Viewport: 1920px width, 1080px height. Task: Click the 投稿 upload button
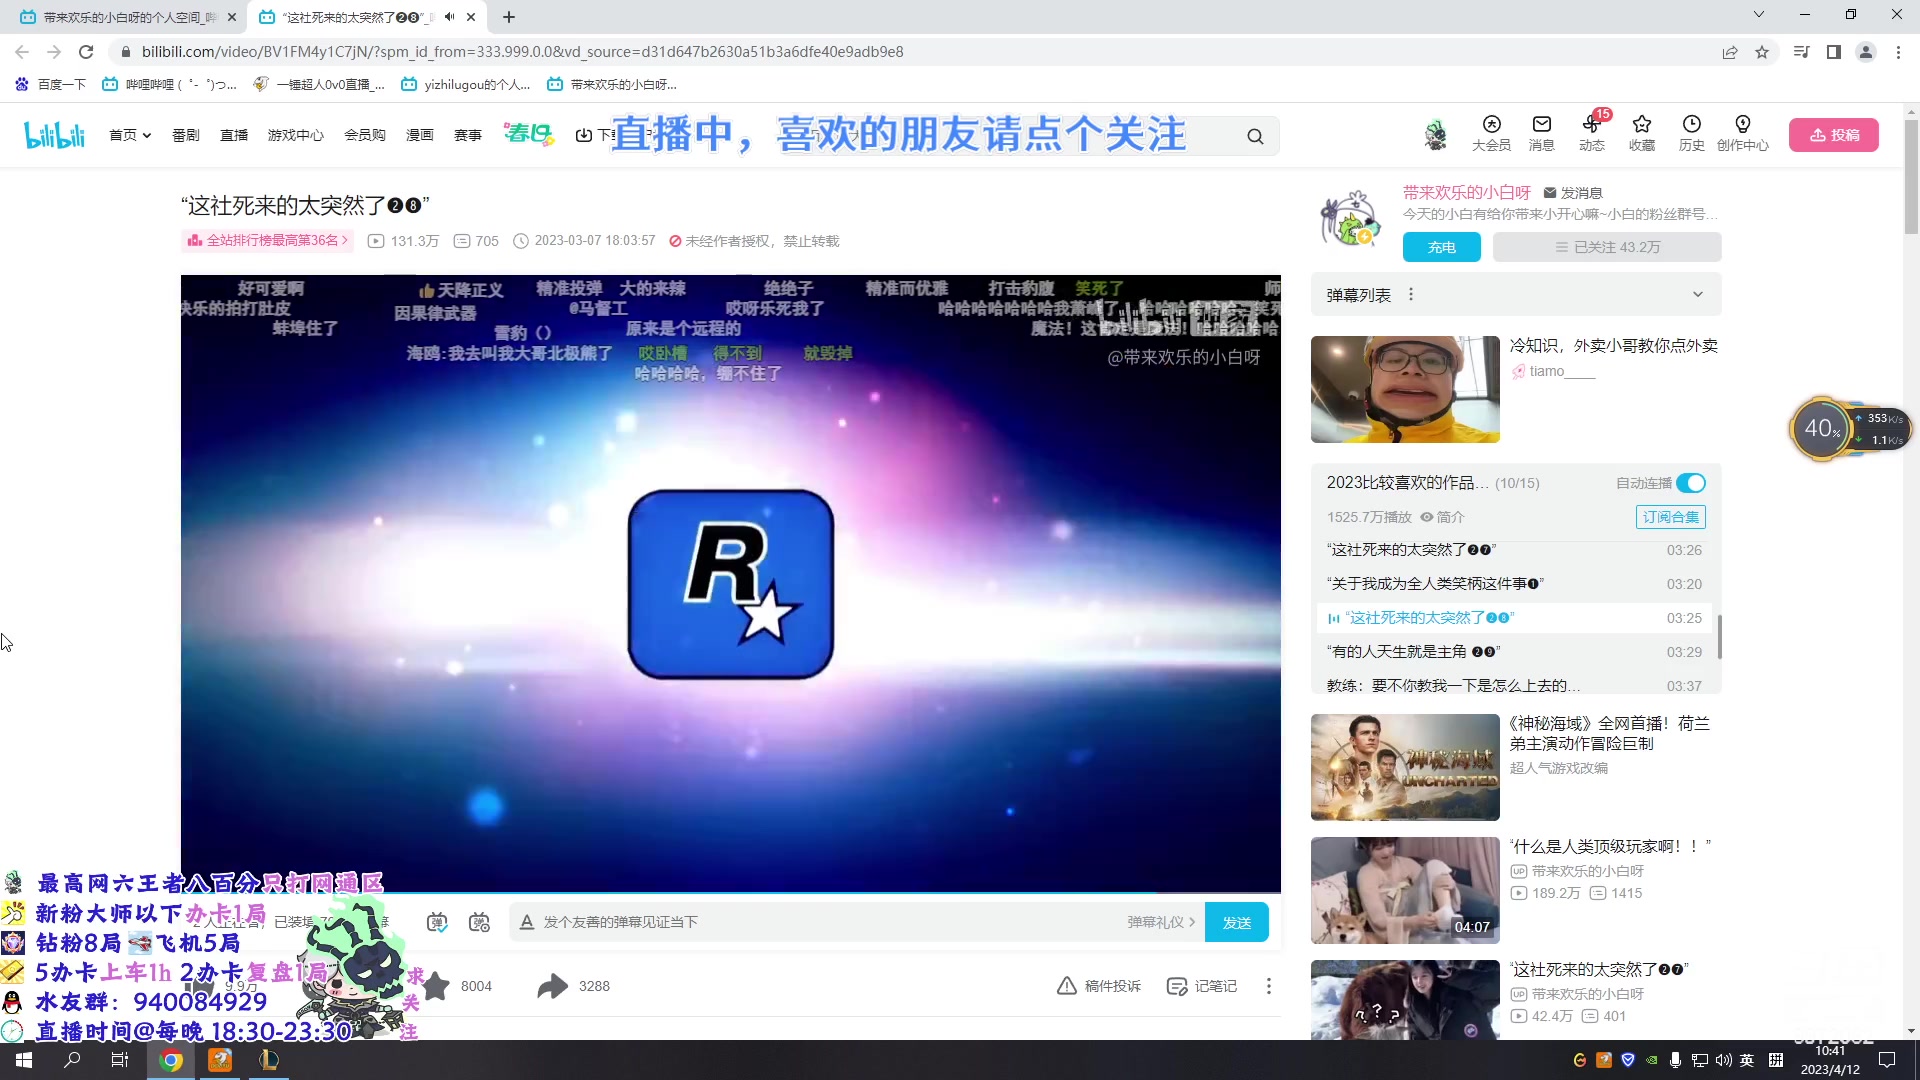point(1834,135)
